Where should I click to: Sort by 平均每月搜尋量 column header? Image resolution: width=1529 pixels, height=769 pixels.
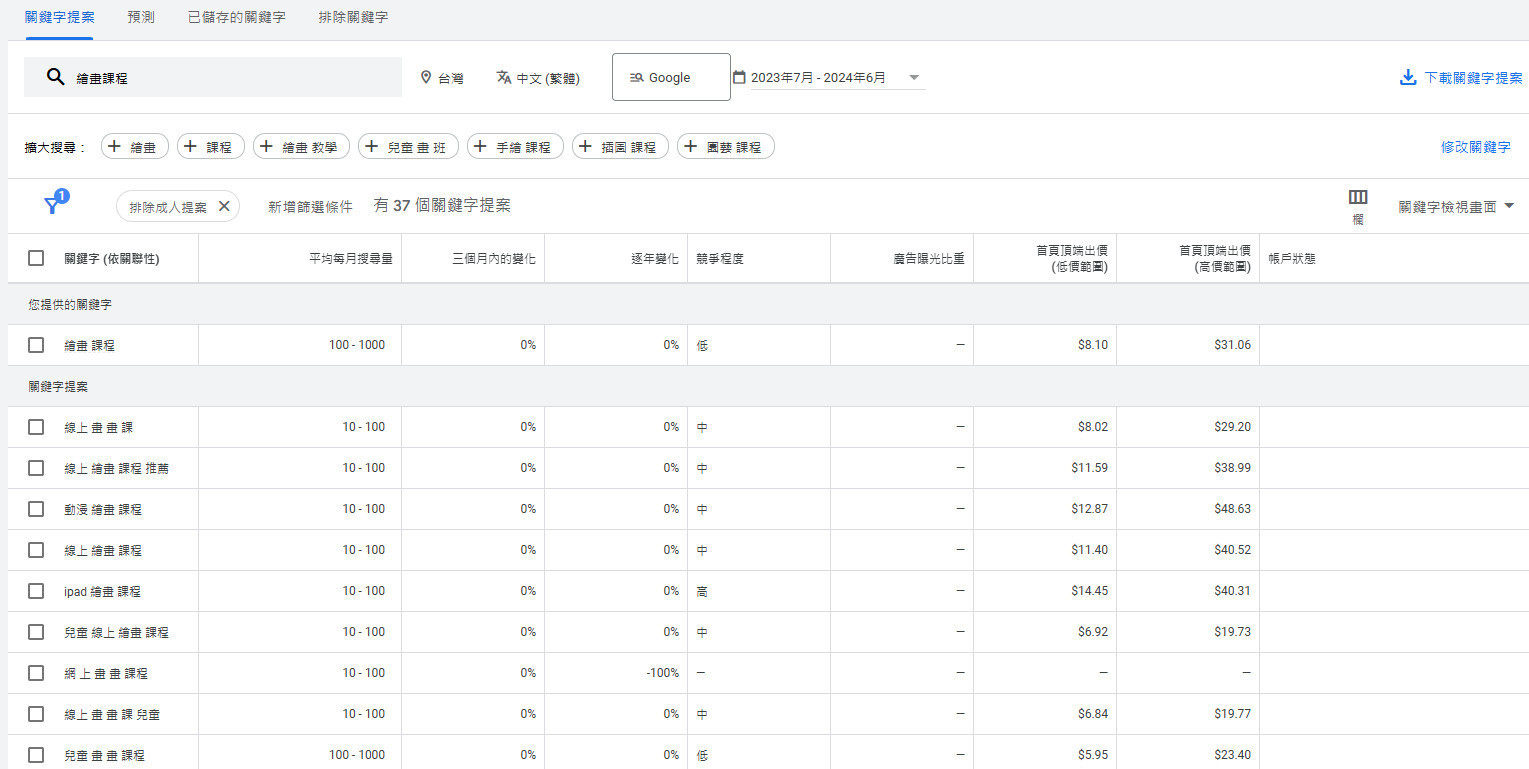tap(350, 259)
